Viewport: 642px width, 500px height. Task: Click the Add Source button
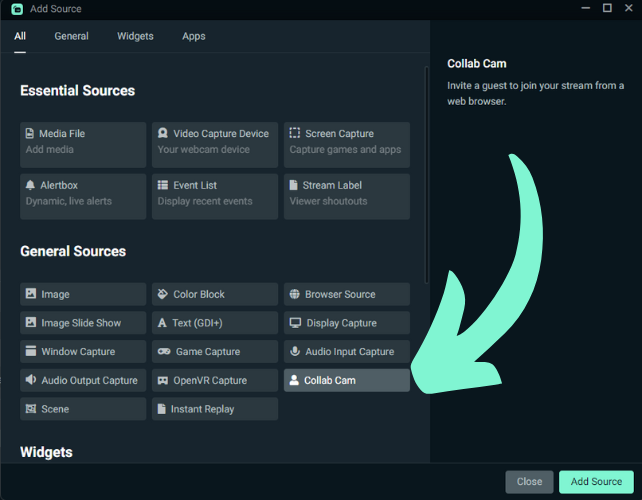tap(596, 481)
